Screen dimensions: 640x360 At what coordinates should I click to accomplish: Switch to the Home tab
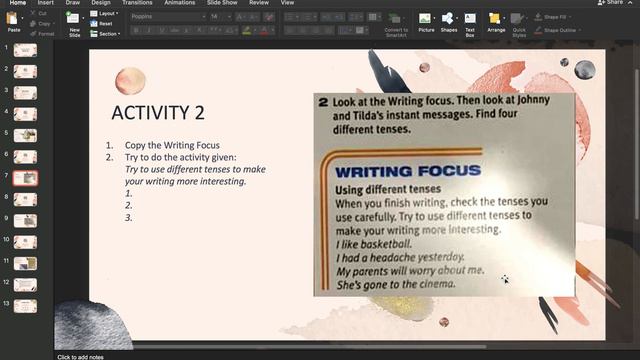(18, 3)
